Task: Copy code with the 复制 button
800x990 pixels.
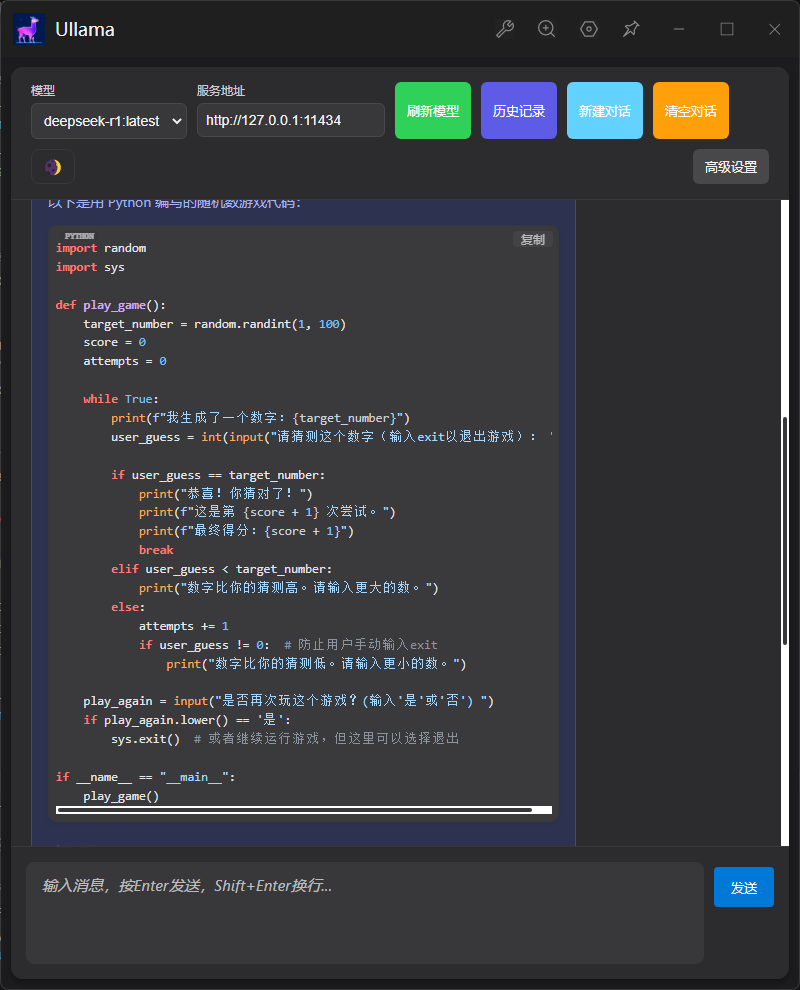Action: tap(532, 239)
